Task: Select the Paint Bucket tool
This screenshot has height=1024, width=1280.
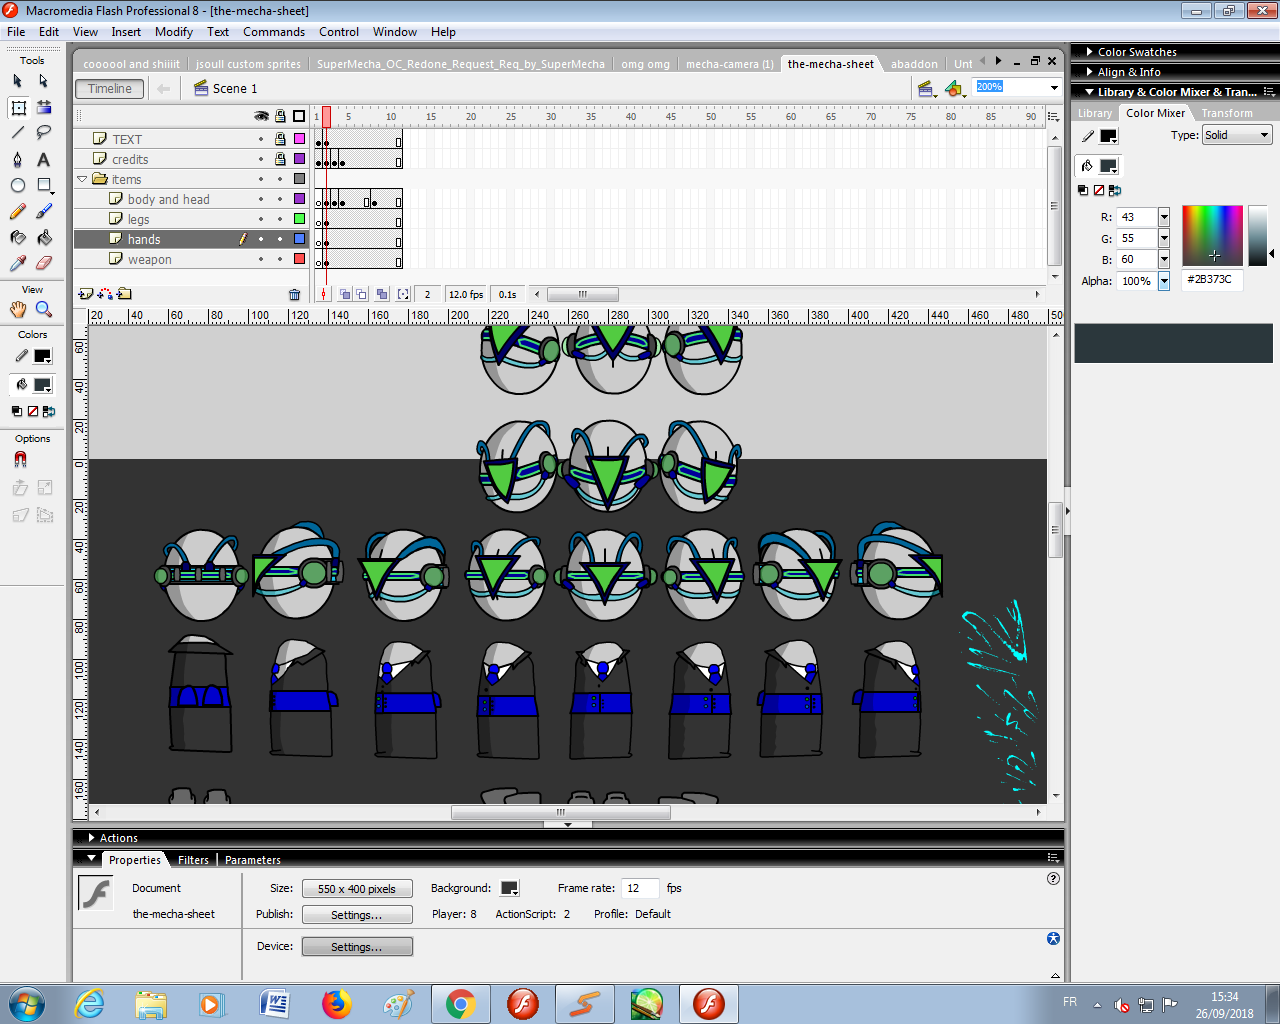Action: point(44,237)
